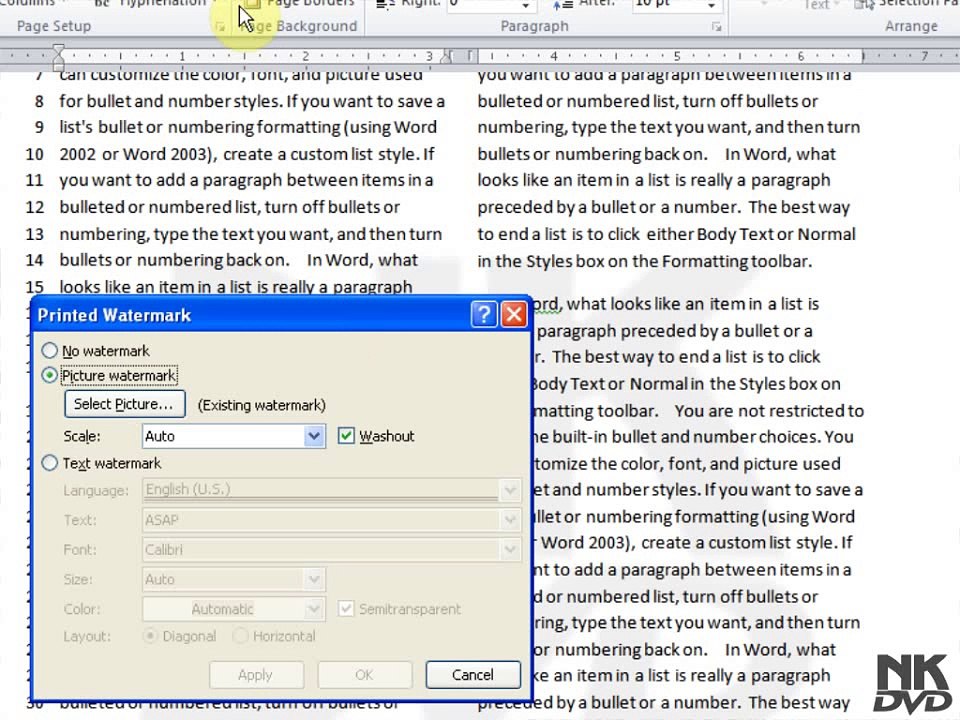
Task: Click the Apply button
Action: [256, 675]
